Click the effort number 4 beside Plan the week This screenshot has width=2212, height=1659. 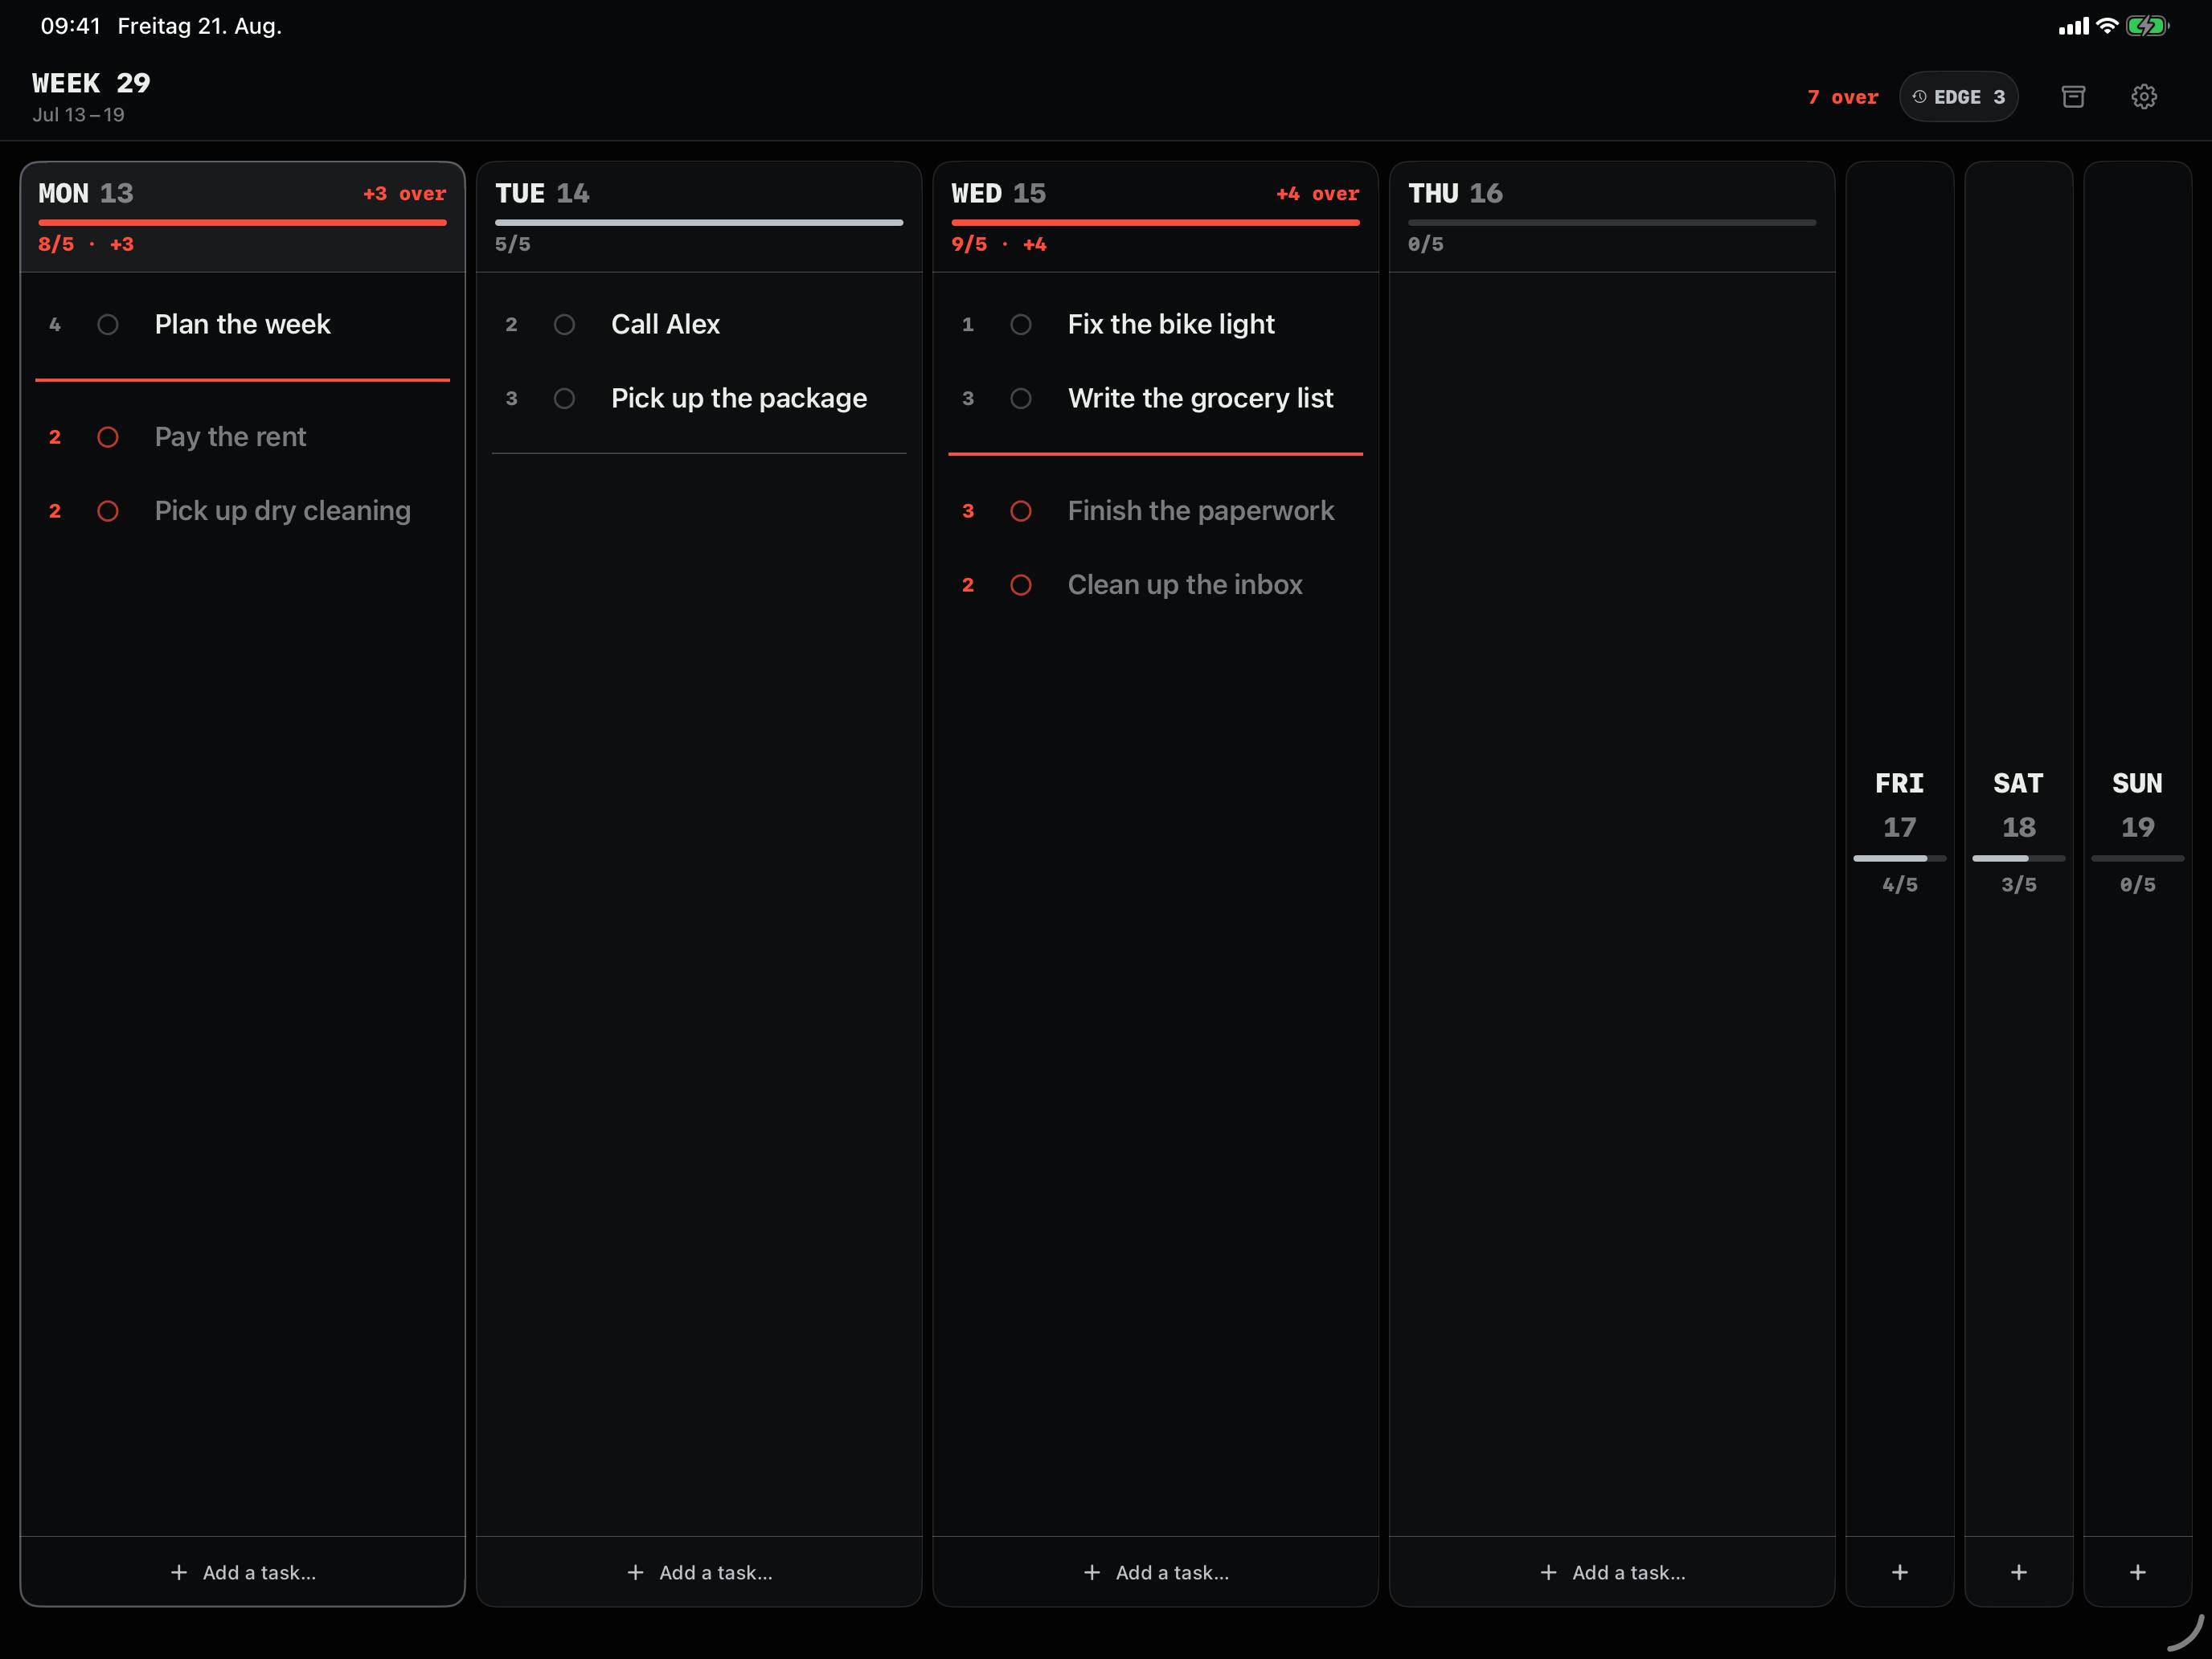coord(55,325)
